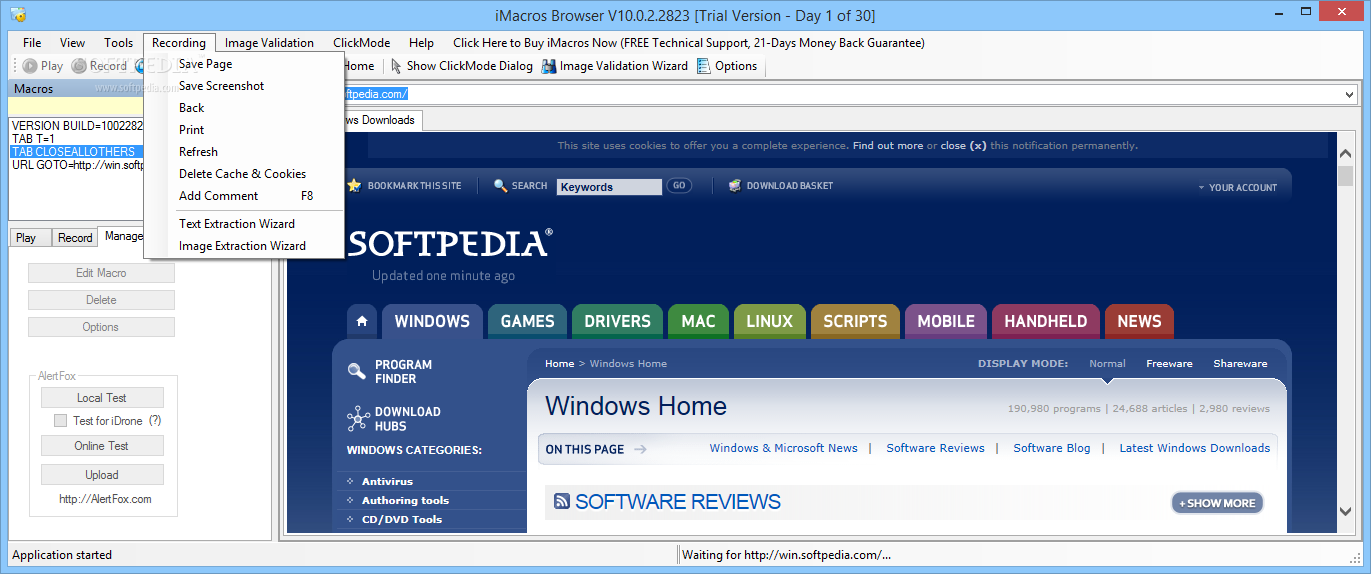Image resolution: width=1371 pixels, height=574 pixels.
Task: Open the File menu
Action: tap(32, 43)
